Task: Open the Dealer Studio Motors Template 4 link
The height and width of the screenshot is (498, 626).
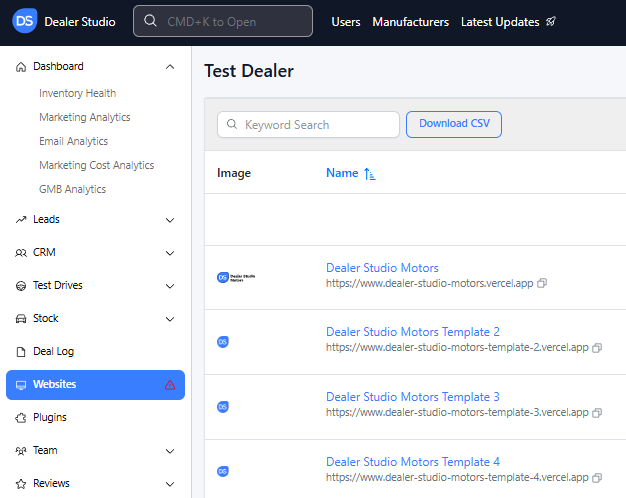Action: (412, 462)
